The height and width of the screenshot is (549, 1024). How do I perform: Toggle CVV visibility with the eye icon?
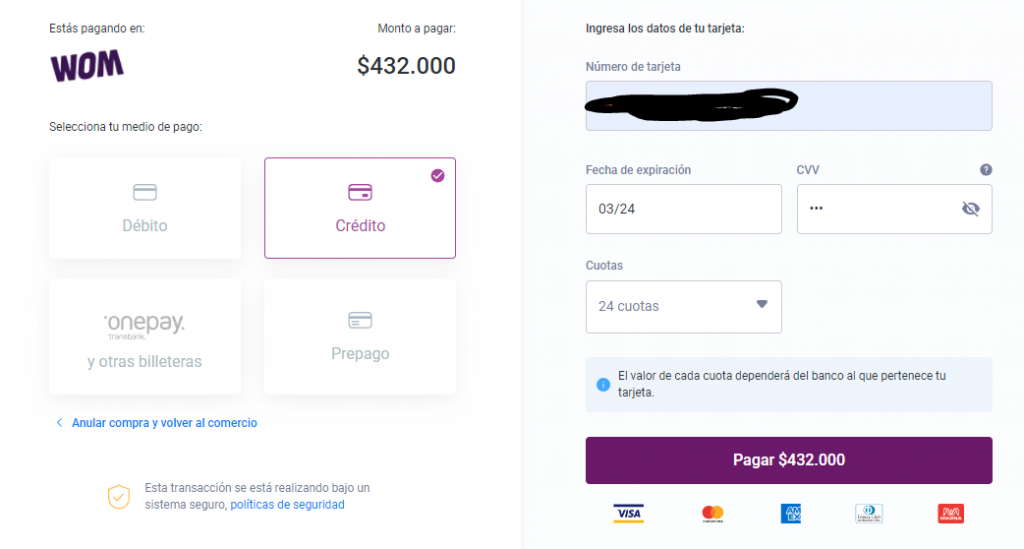(x=970, y=208)
